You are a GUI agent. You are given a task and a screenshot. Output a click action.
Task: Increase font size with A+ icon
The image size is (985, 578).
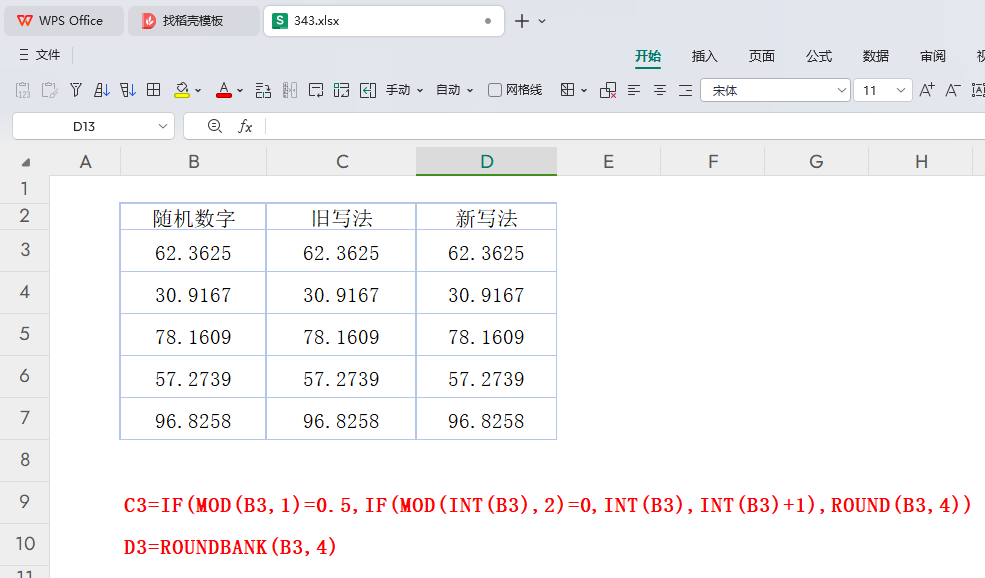pos(927,90)
